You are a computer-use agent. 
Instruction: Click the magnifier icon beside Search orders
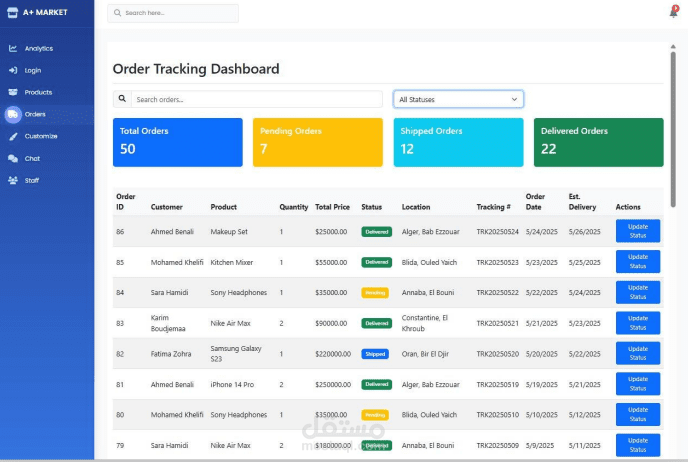(x=123, y=99)
